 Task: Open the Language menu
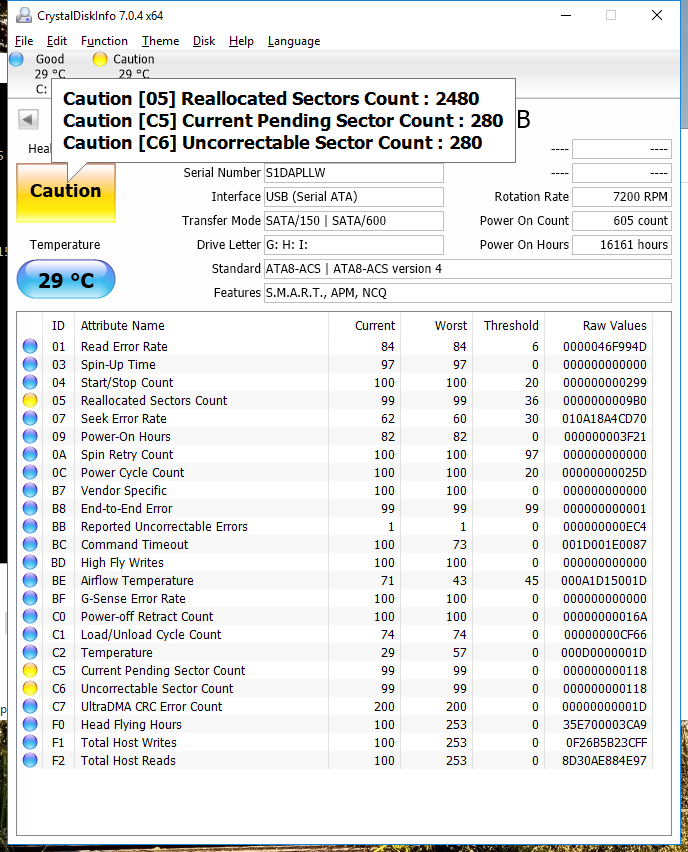coord(294,41)
